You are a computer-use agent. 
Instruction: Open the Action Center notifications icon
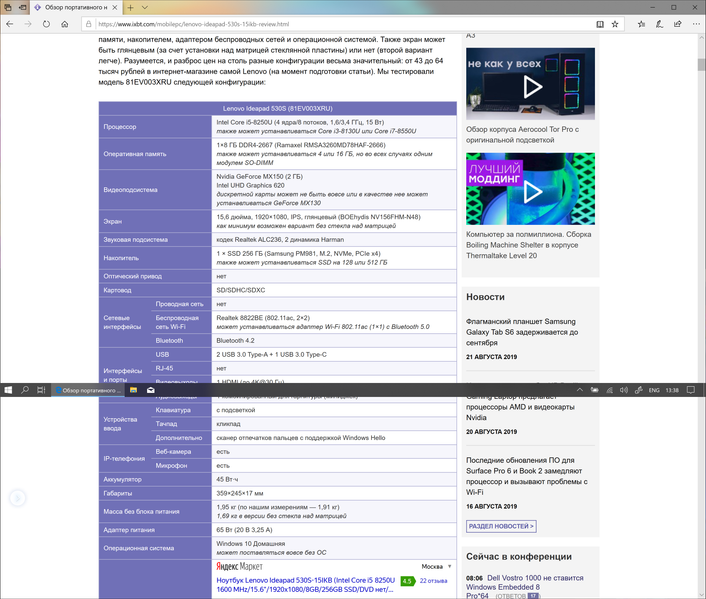[691, 390]
